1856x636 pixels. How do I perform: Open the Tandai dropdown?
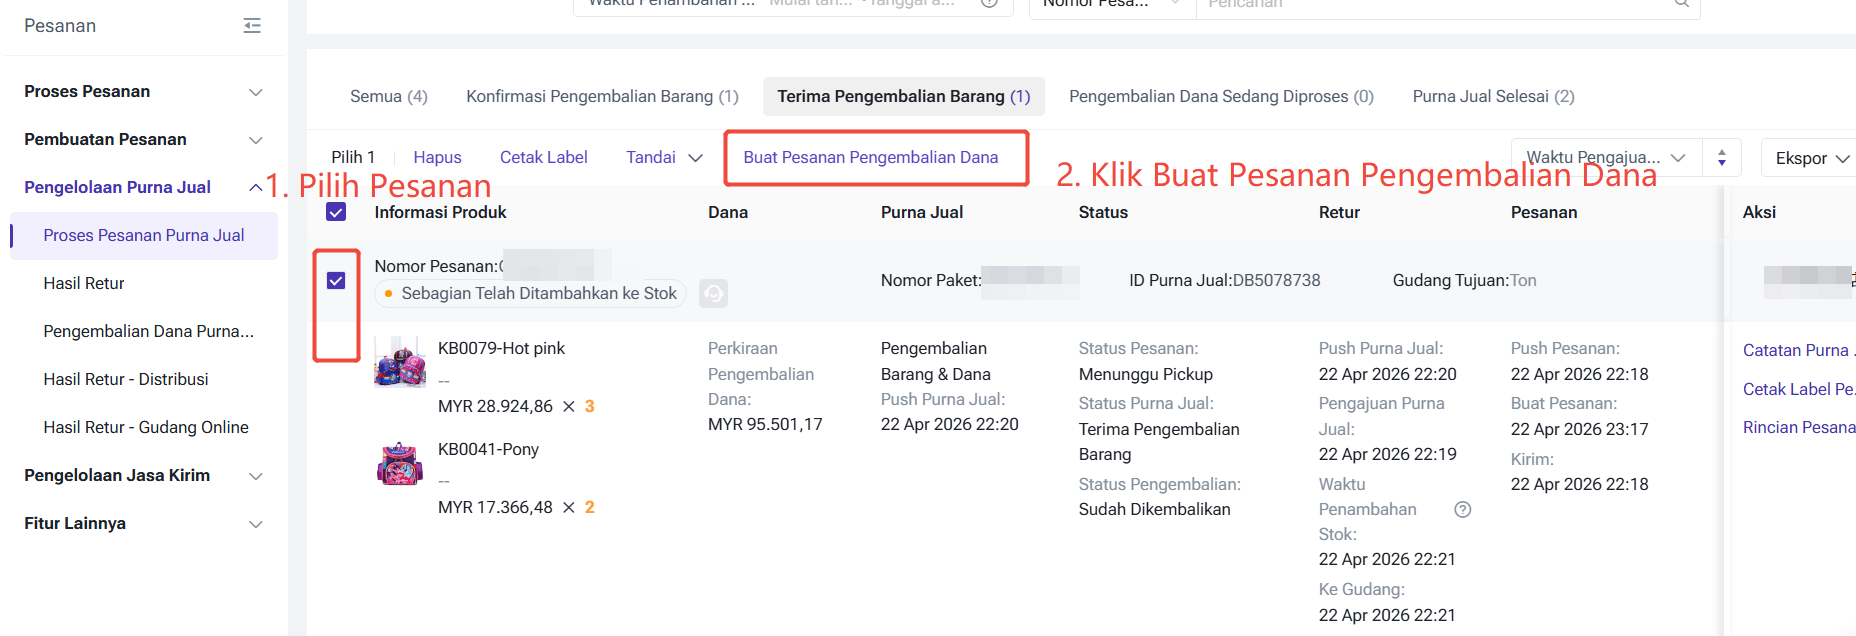pos(664,157)
